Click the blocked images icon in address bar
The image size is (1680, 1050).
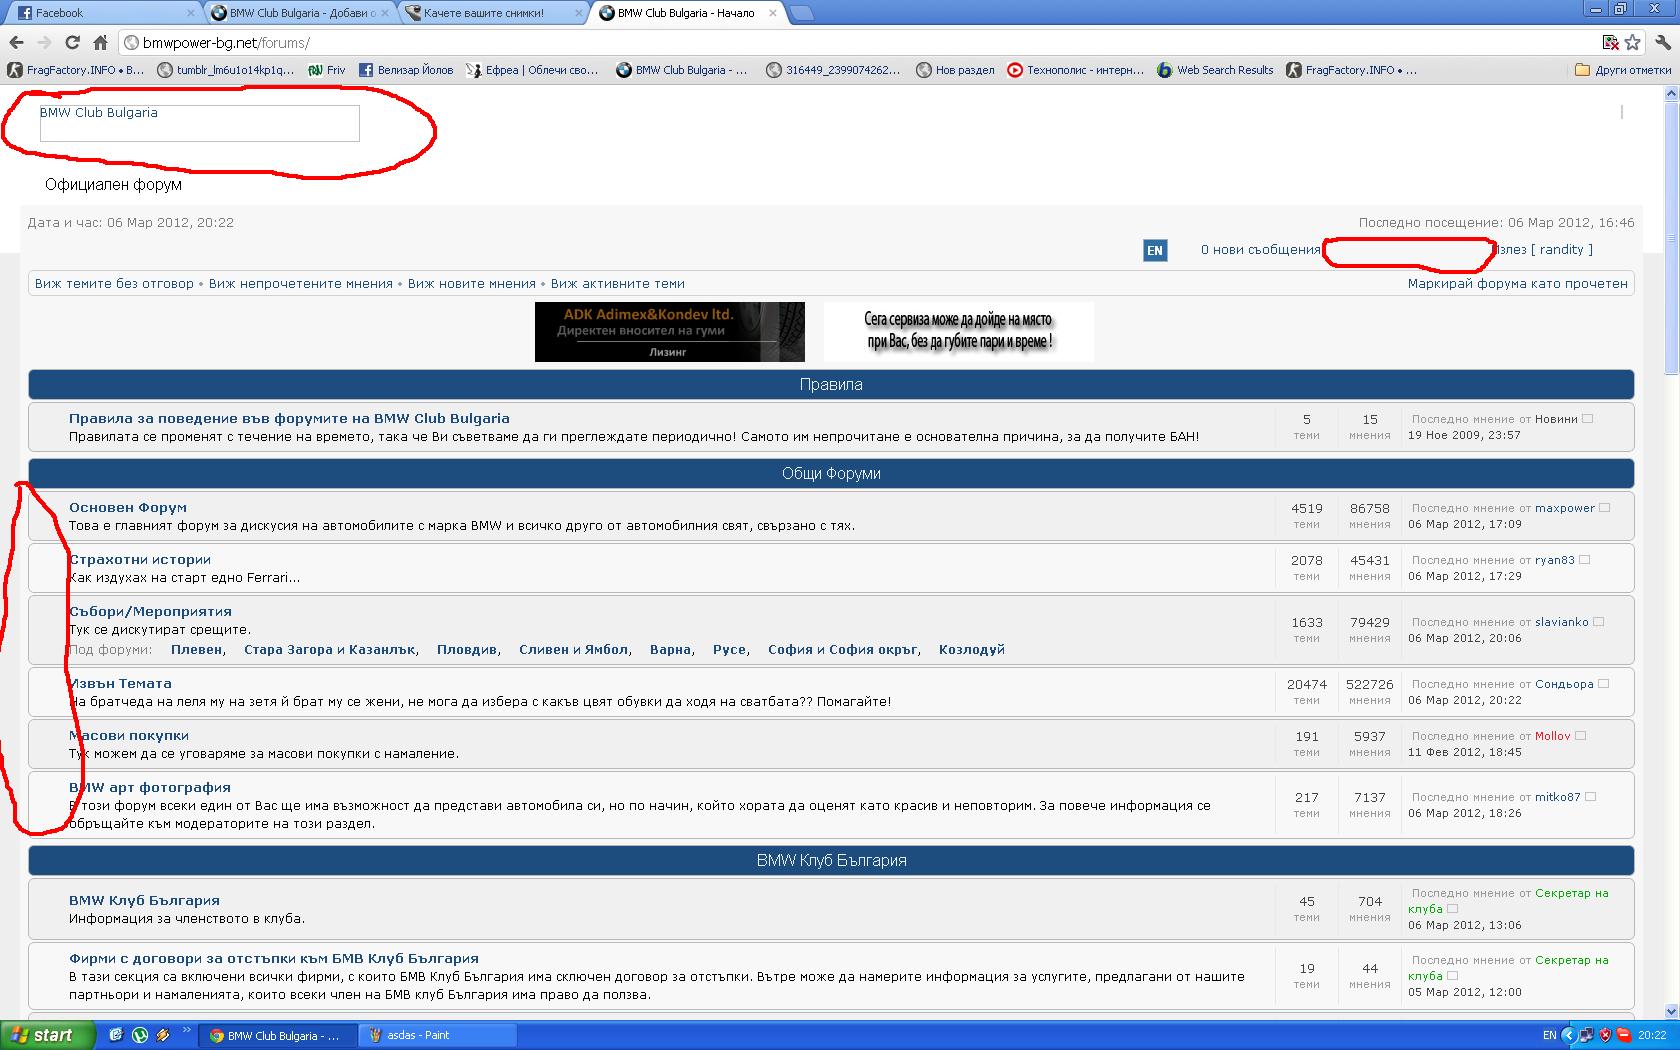[x=1610, y=43]
